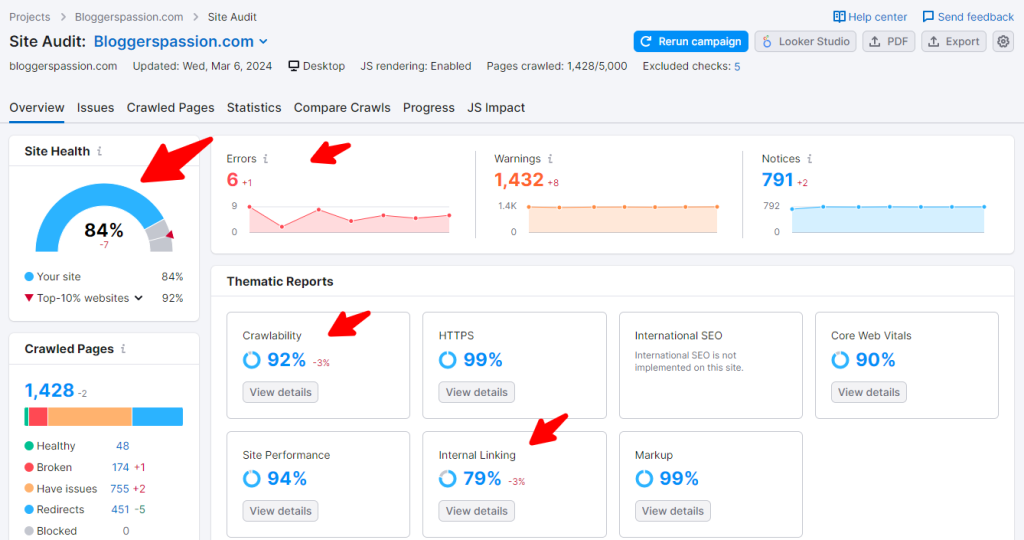
Task: Click the Markup progress ring icon
Action: click(644, 479)
